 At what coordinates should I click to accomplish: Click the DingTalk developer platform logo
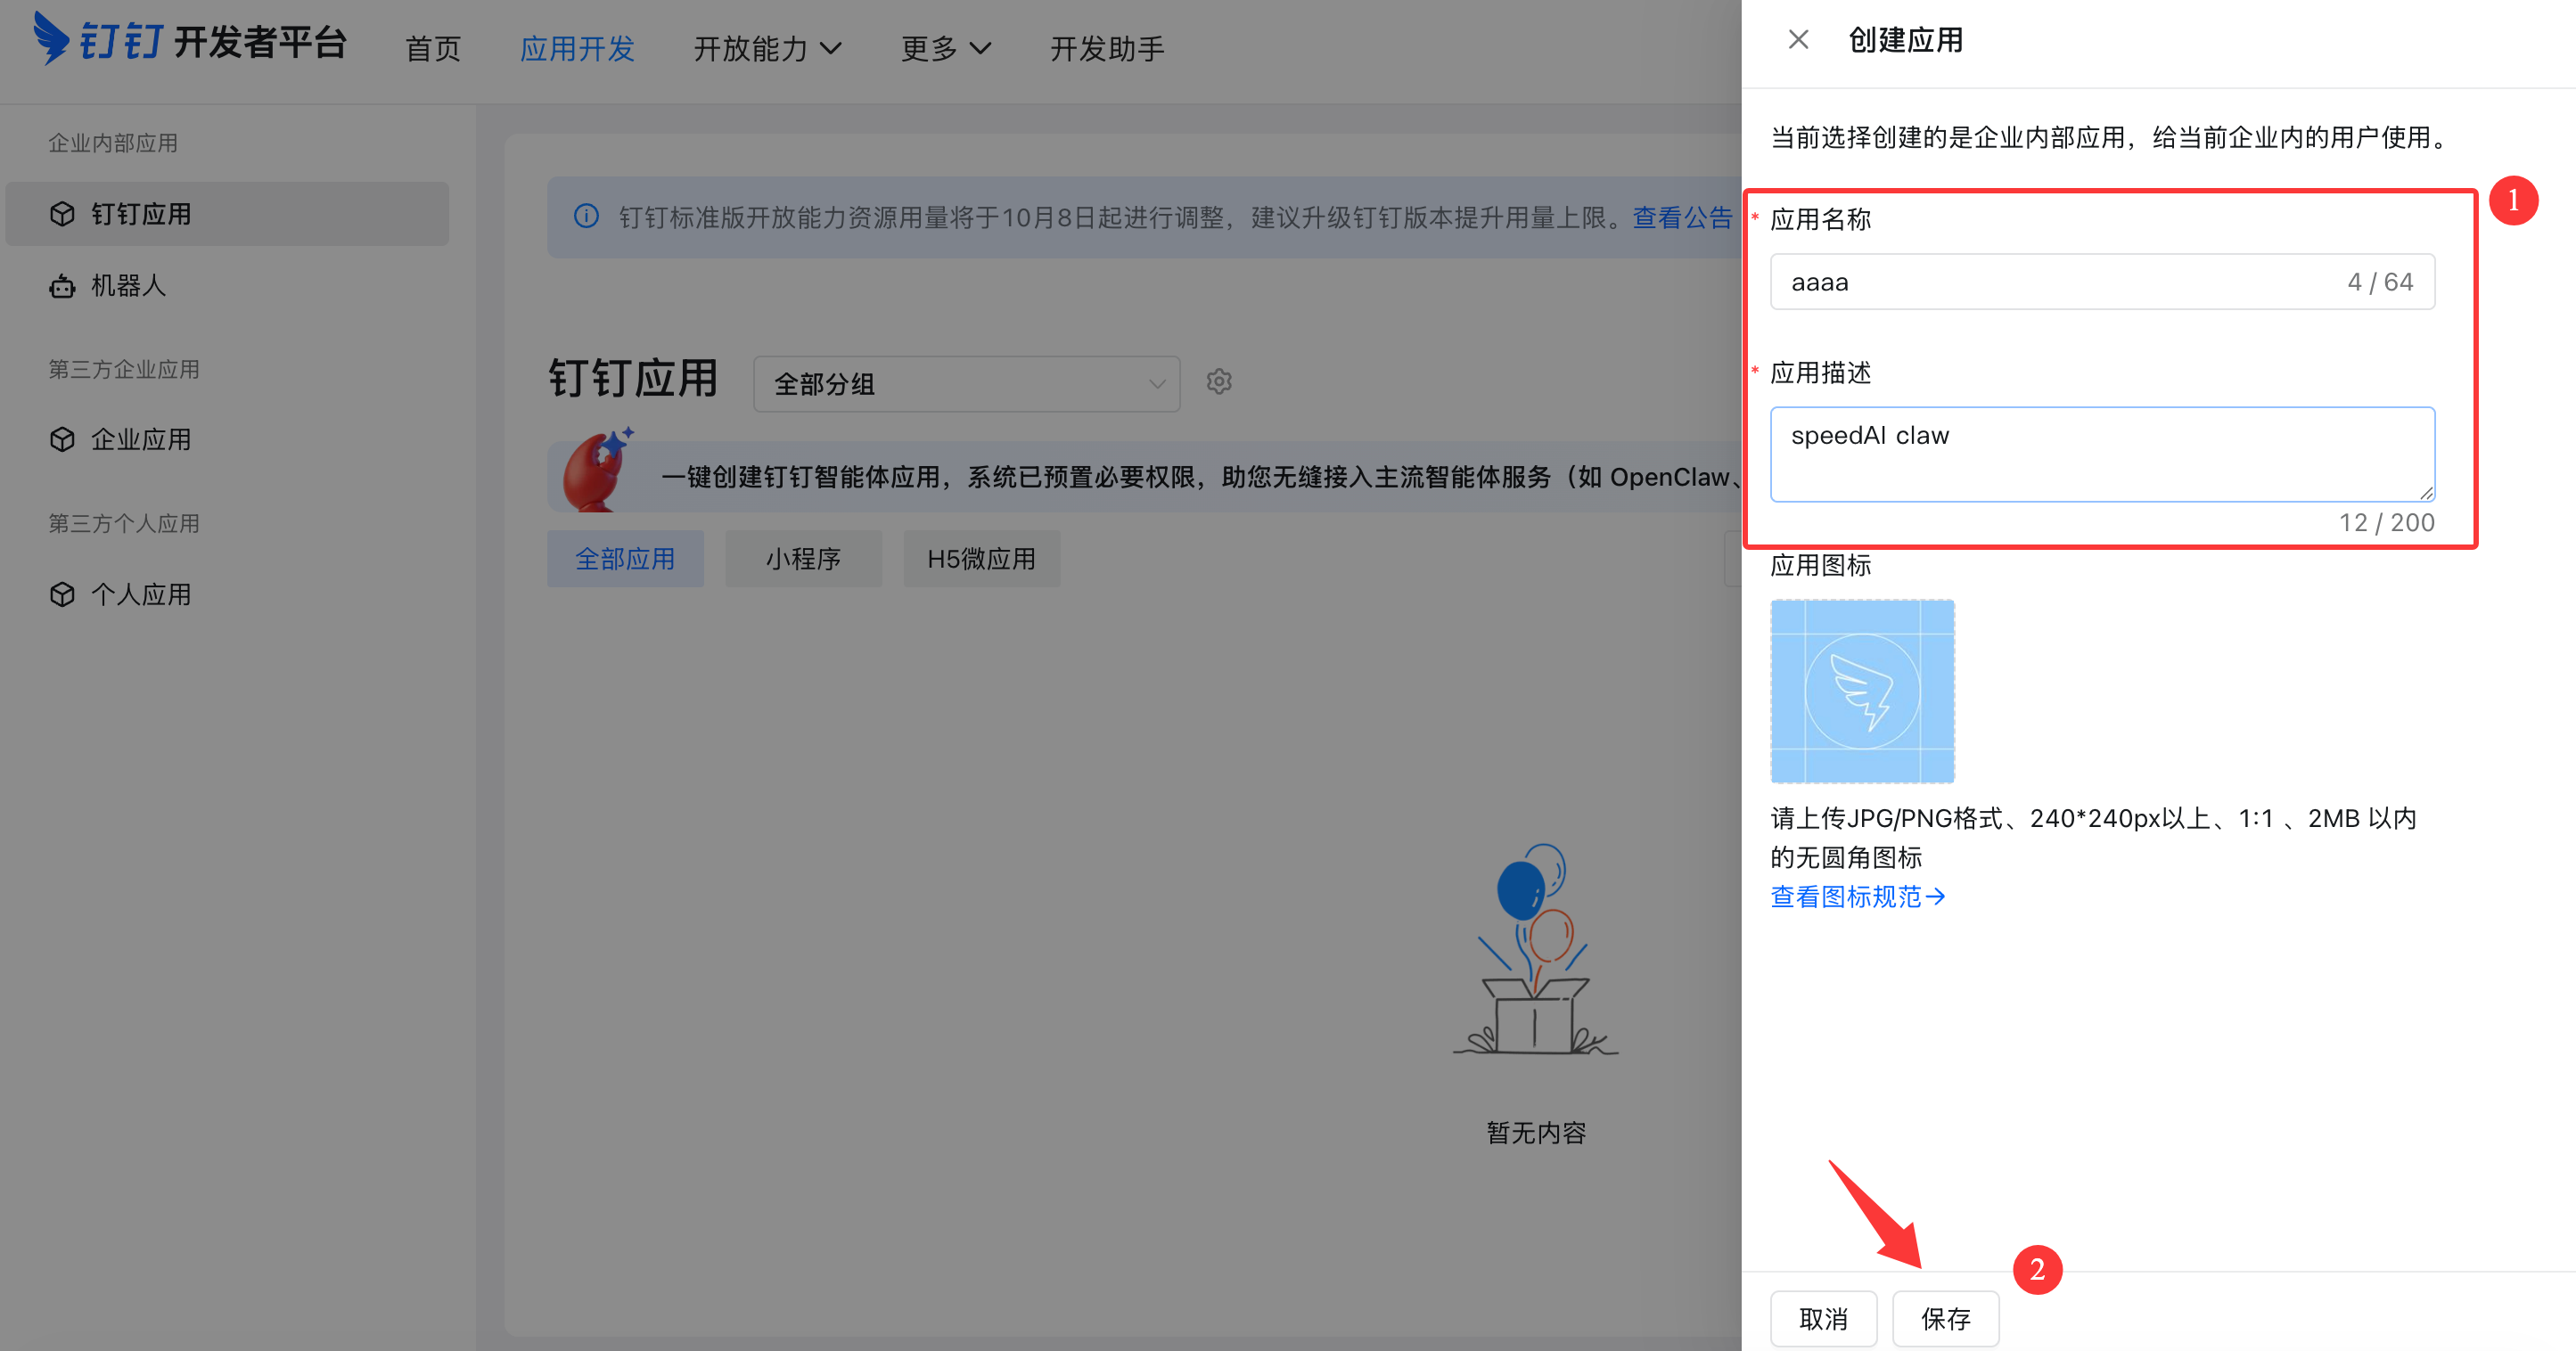coord(190,40)
